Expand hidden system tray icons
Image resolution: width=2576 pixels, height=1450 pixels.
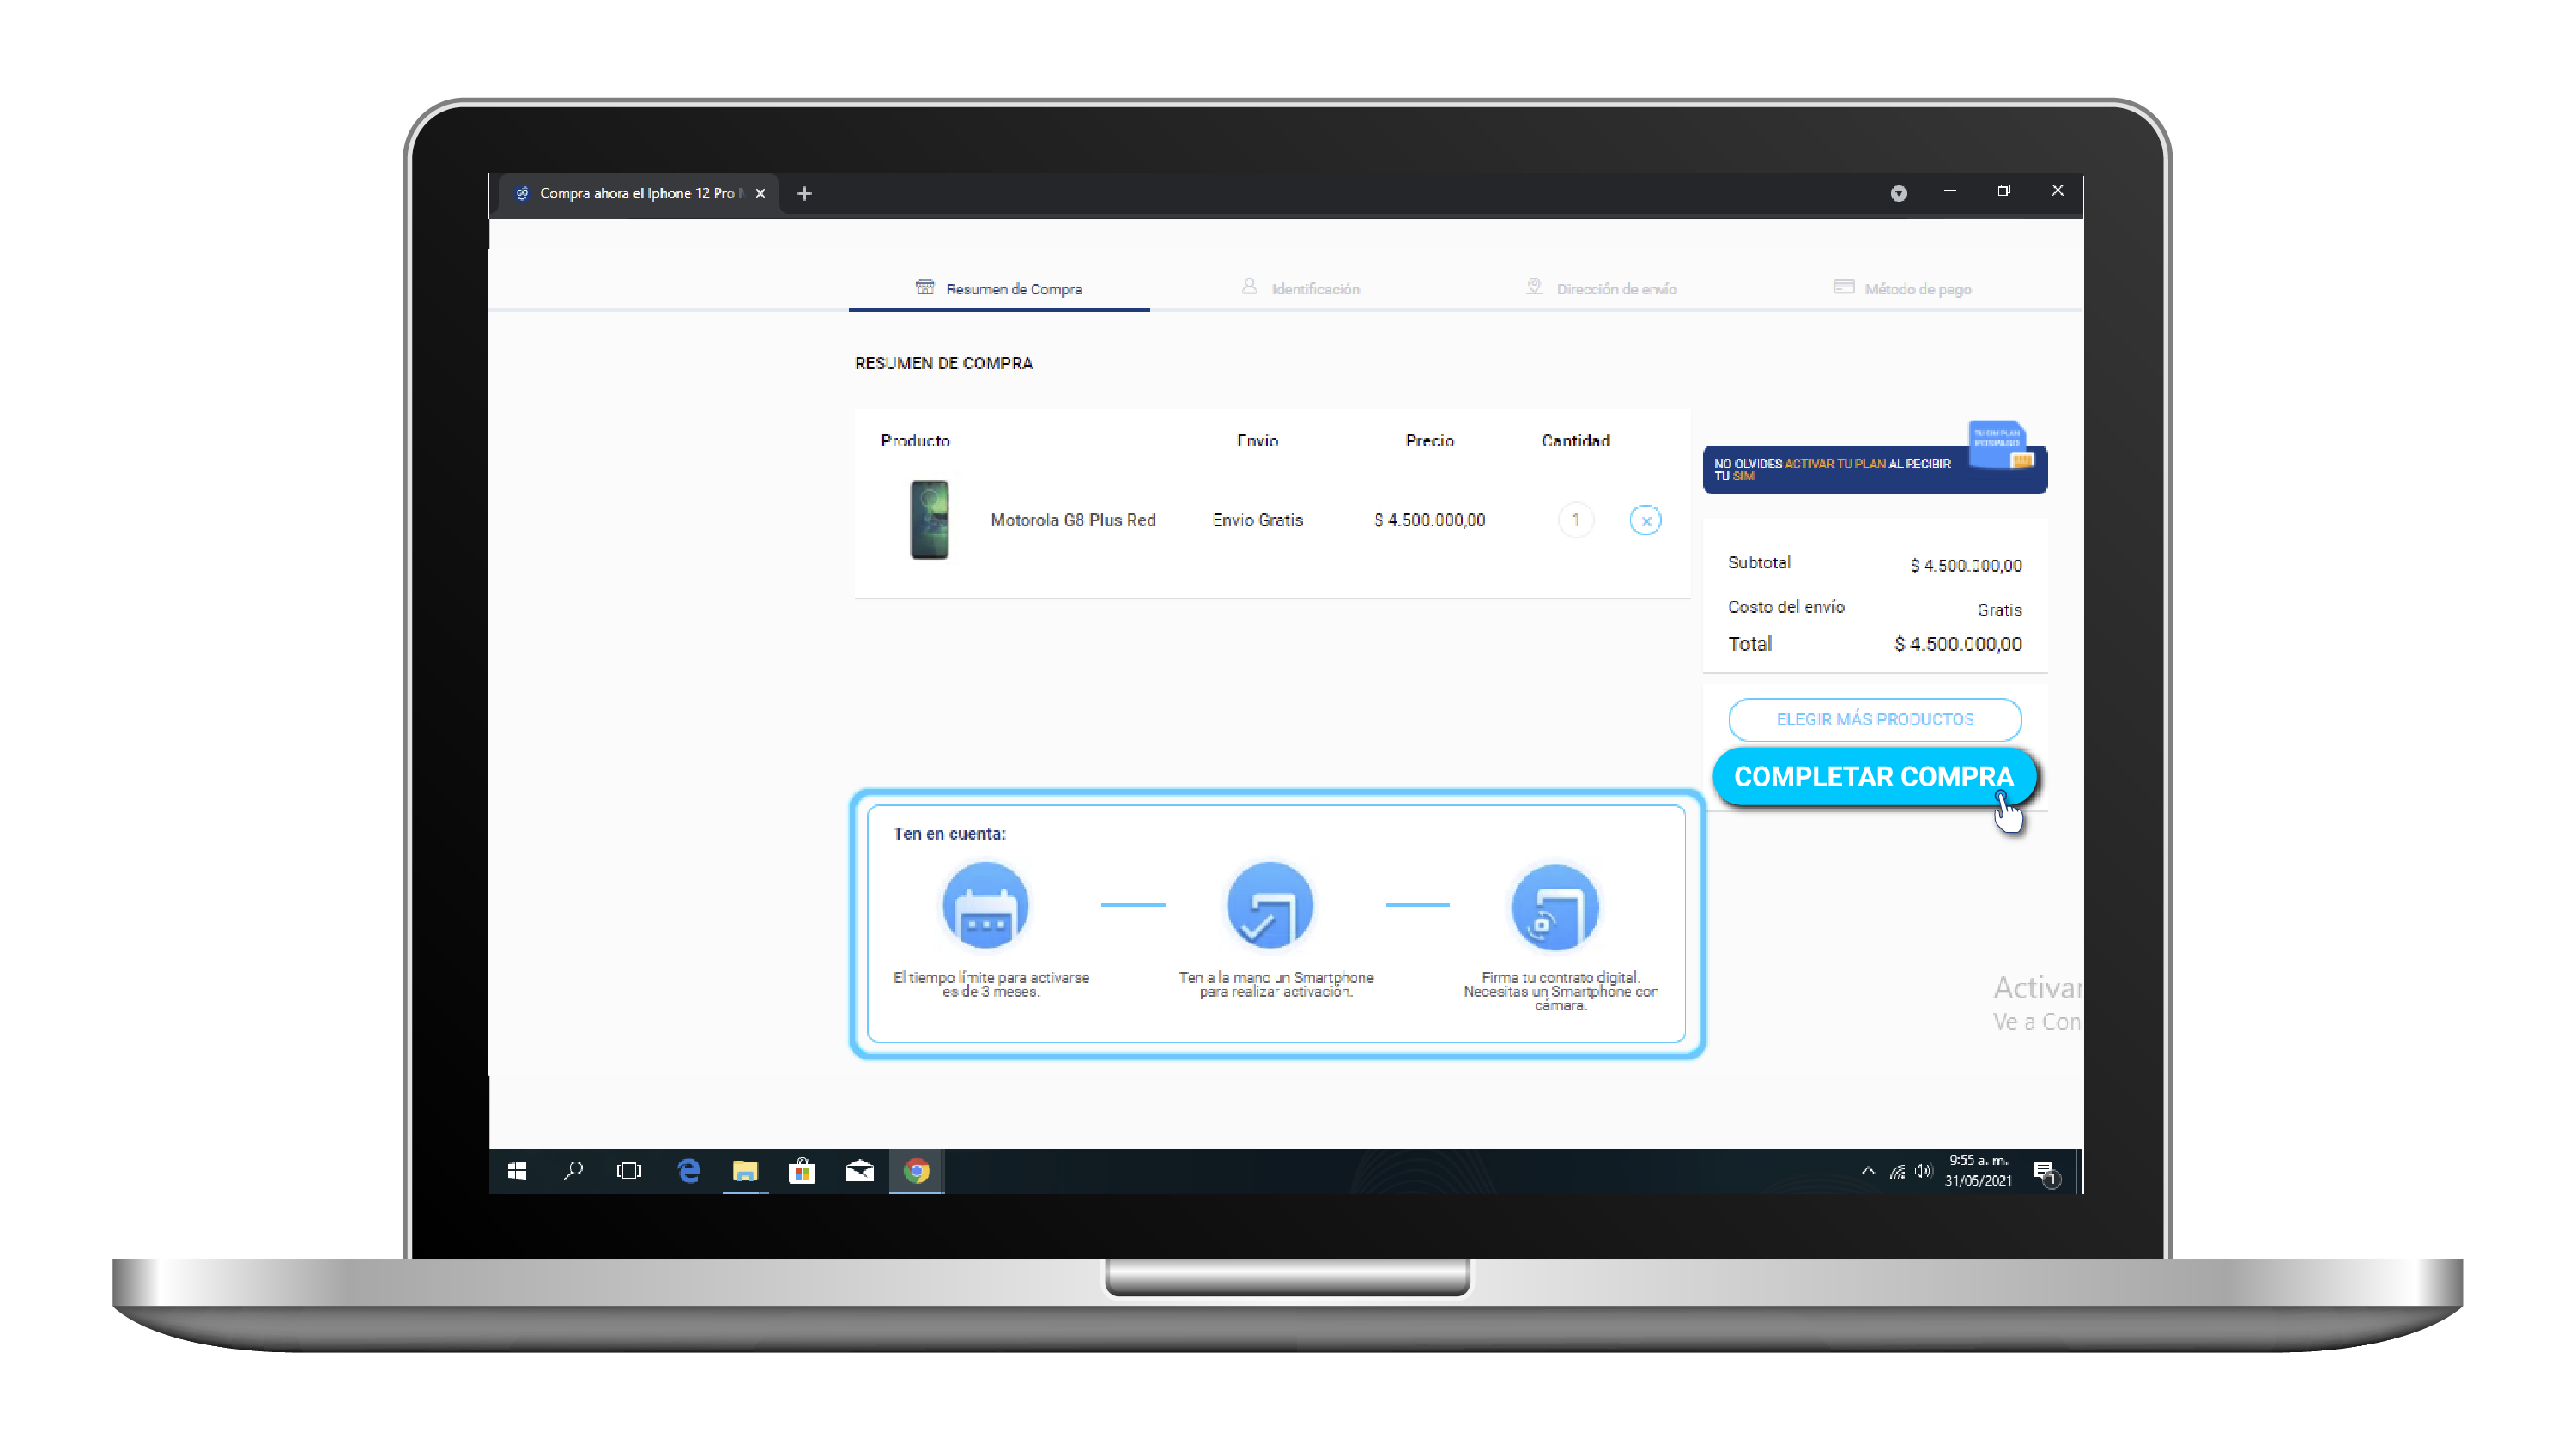(x=1867, y=1171)
